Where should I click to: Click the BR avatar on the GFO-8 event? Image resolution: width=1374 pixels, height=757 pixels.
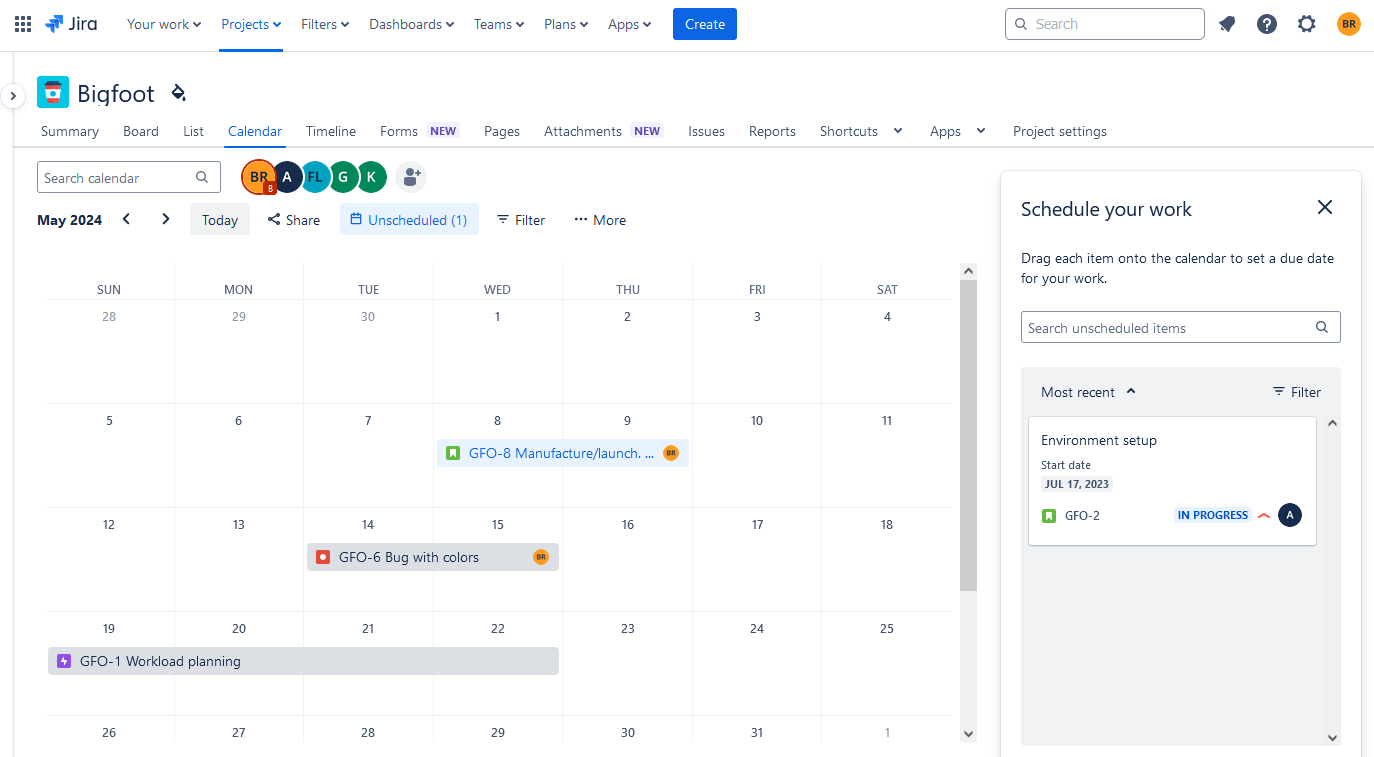click(671, 453)
